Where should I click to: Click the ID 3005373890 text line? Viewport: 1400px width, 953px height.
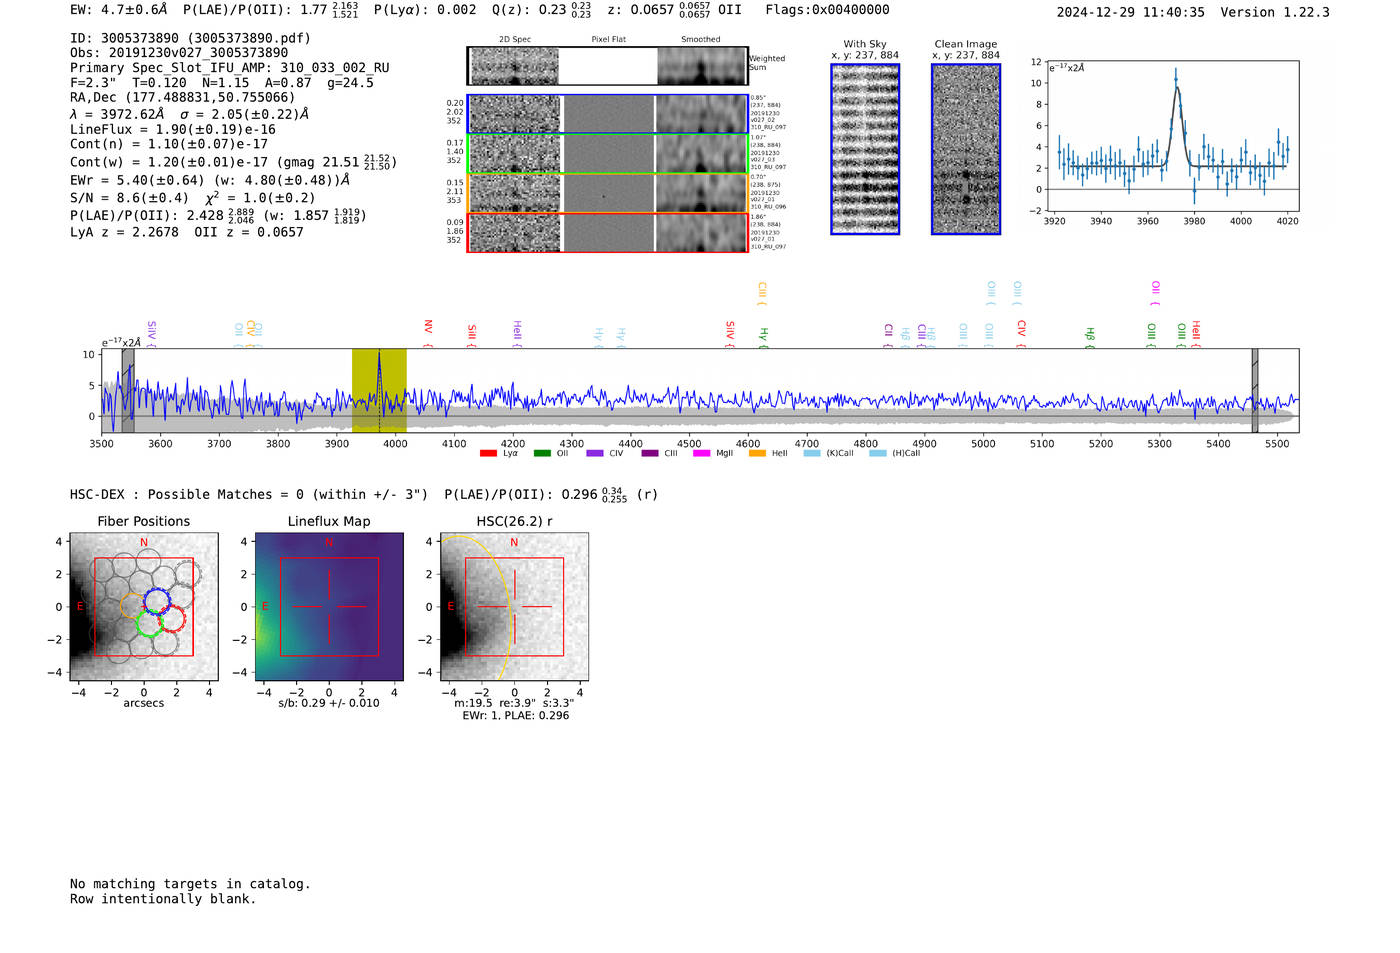tap(190, 38)
